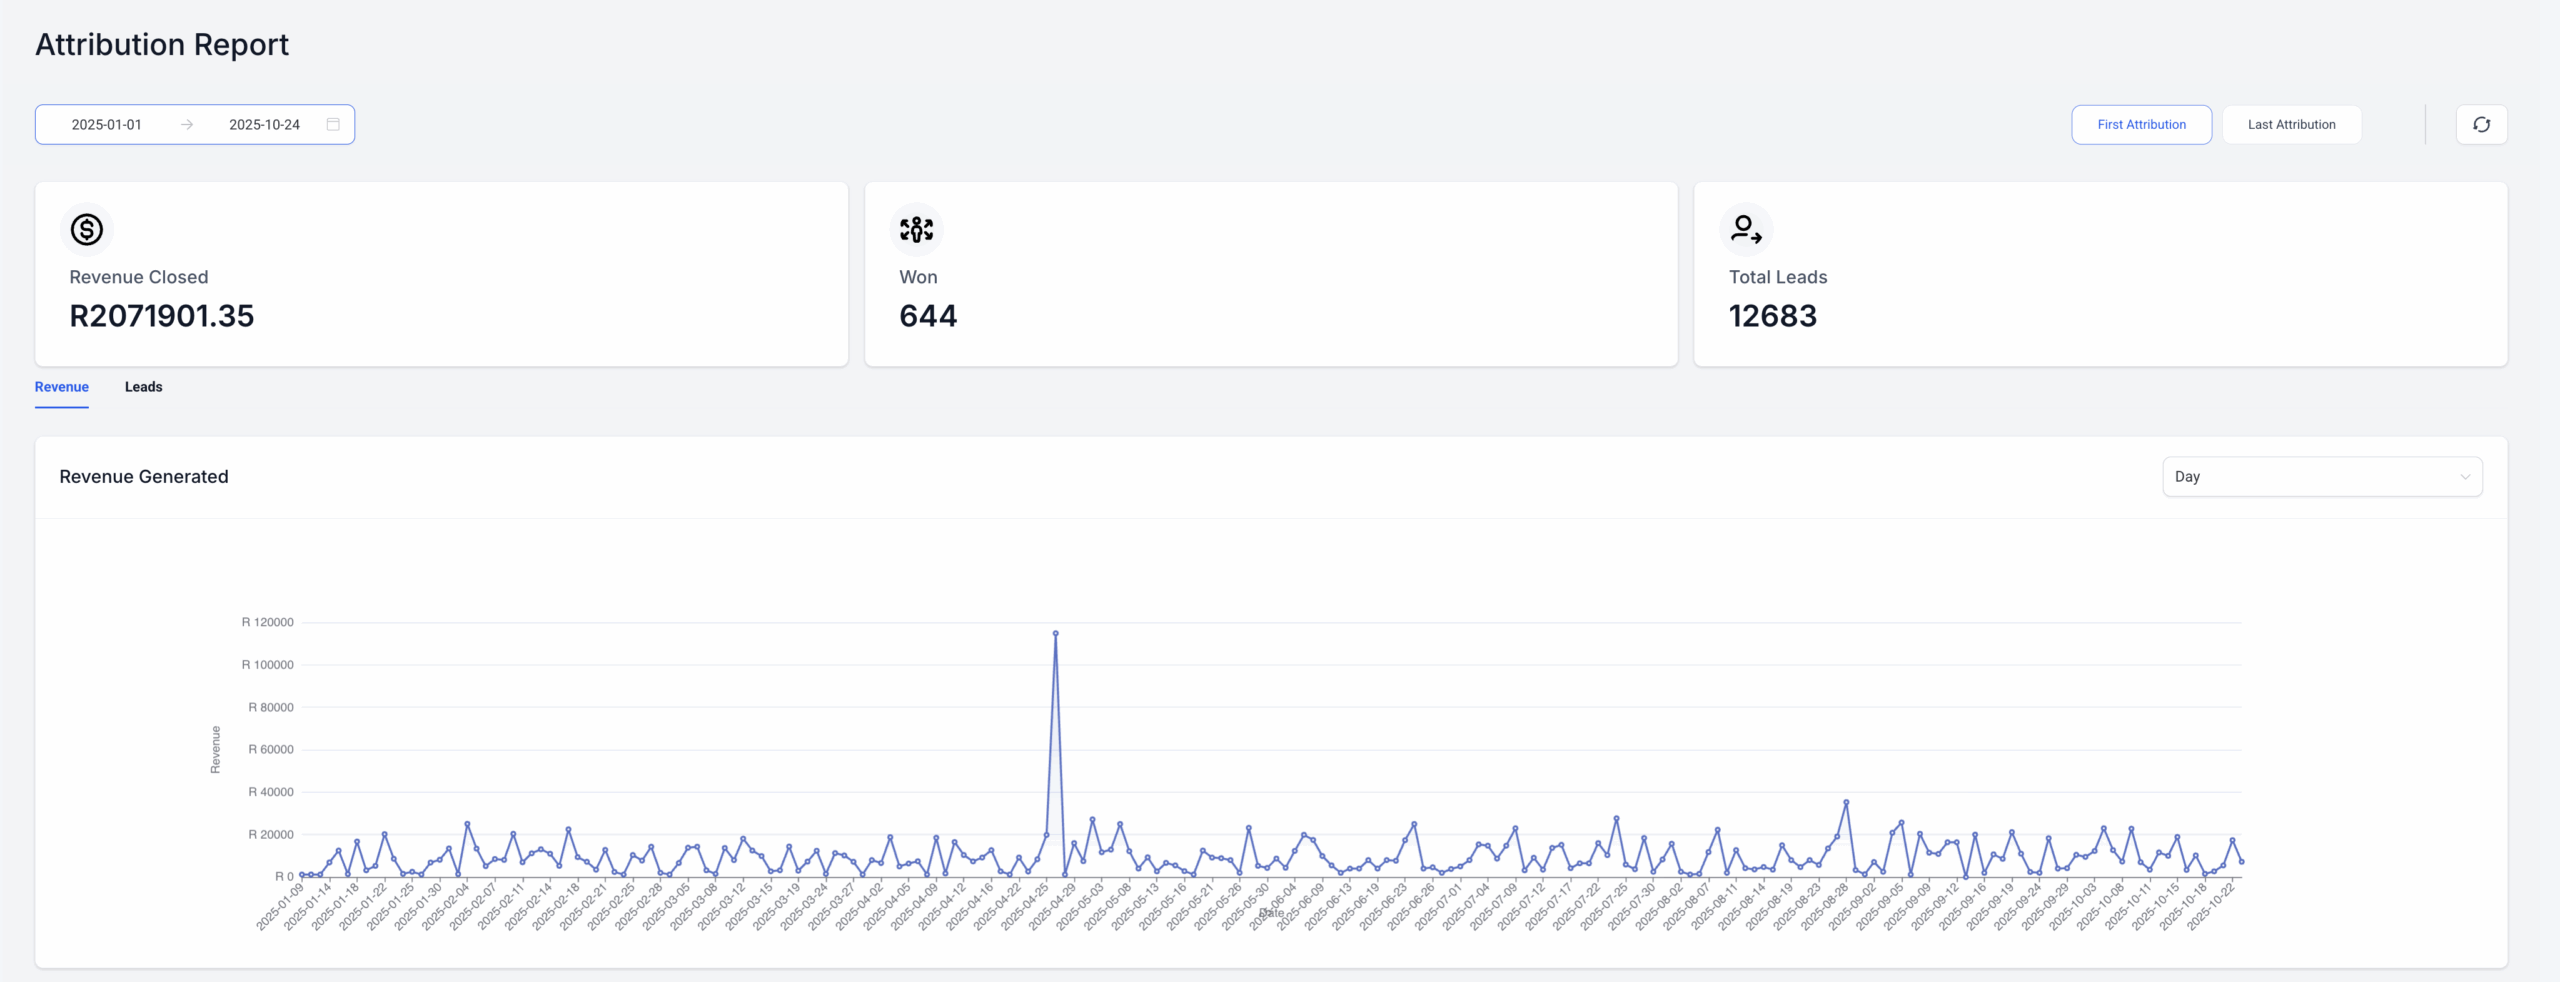Open the Day interval dropdown
Screen dimensions: 2560x982
tap(2321, 477)
